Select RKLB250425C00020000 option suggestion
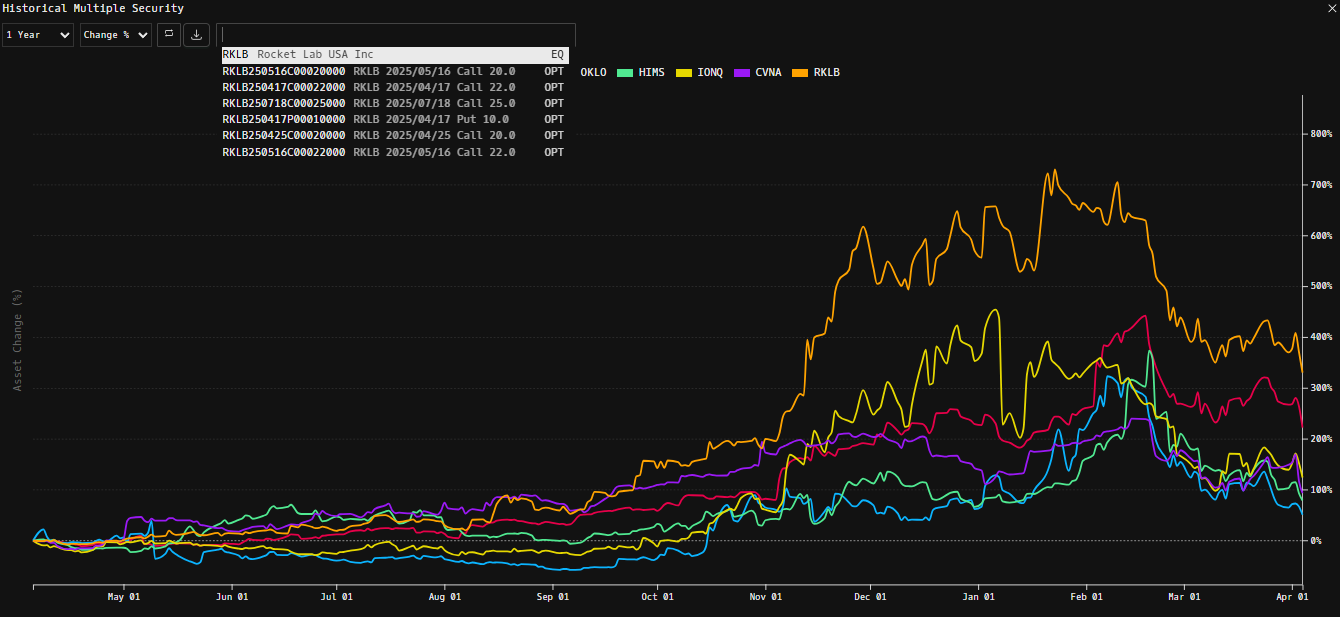 pyautogui.click(x=395, y=136)
